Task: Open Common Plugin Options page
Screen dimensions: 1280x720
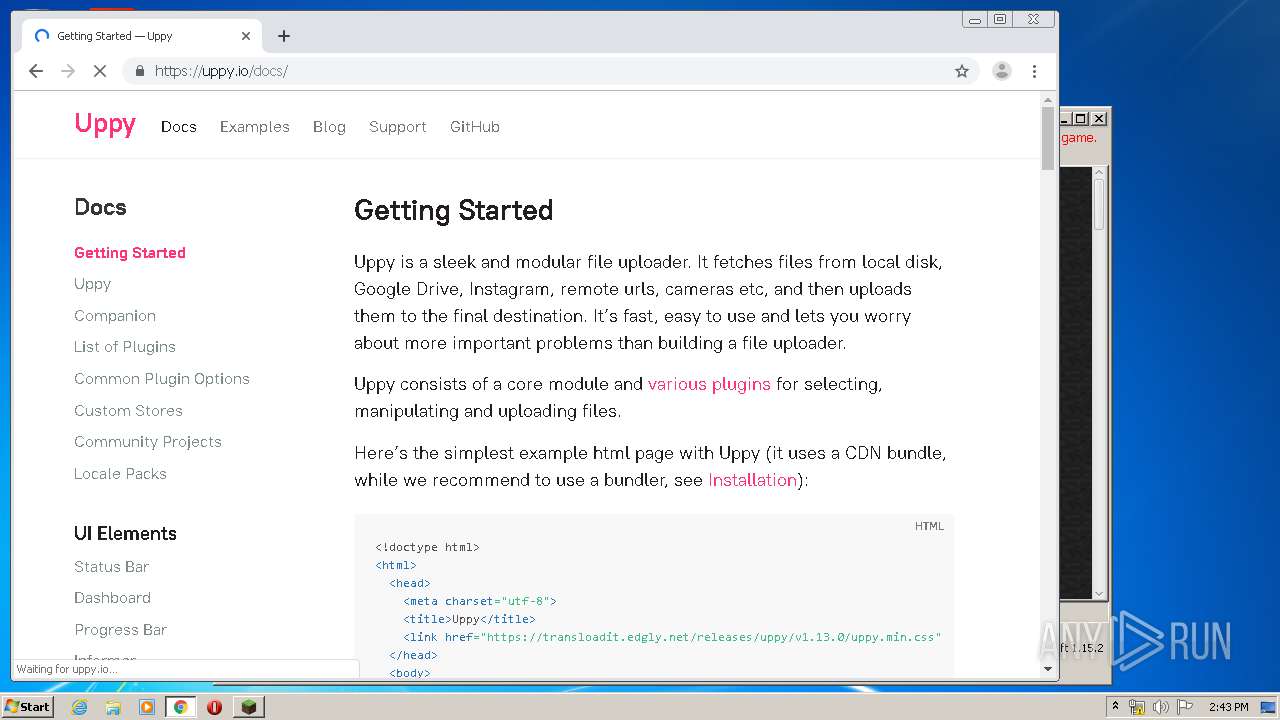Action: (162, 379)
